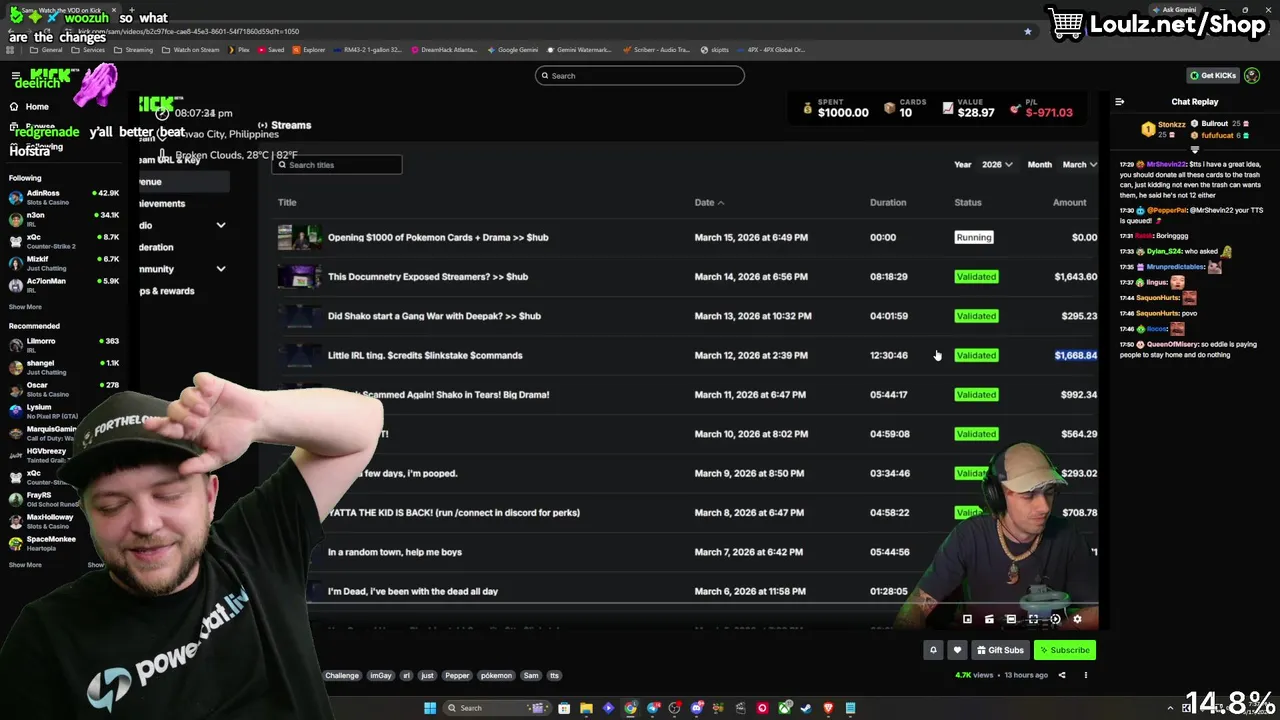Open 'Little IRL ting' stream title
1280x720 pixels.
(x=425, y=355)
